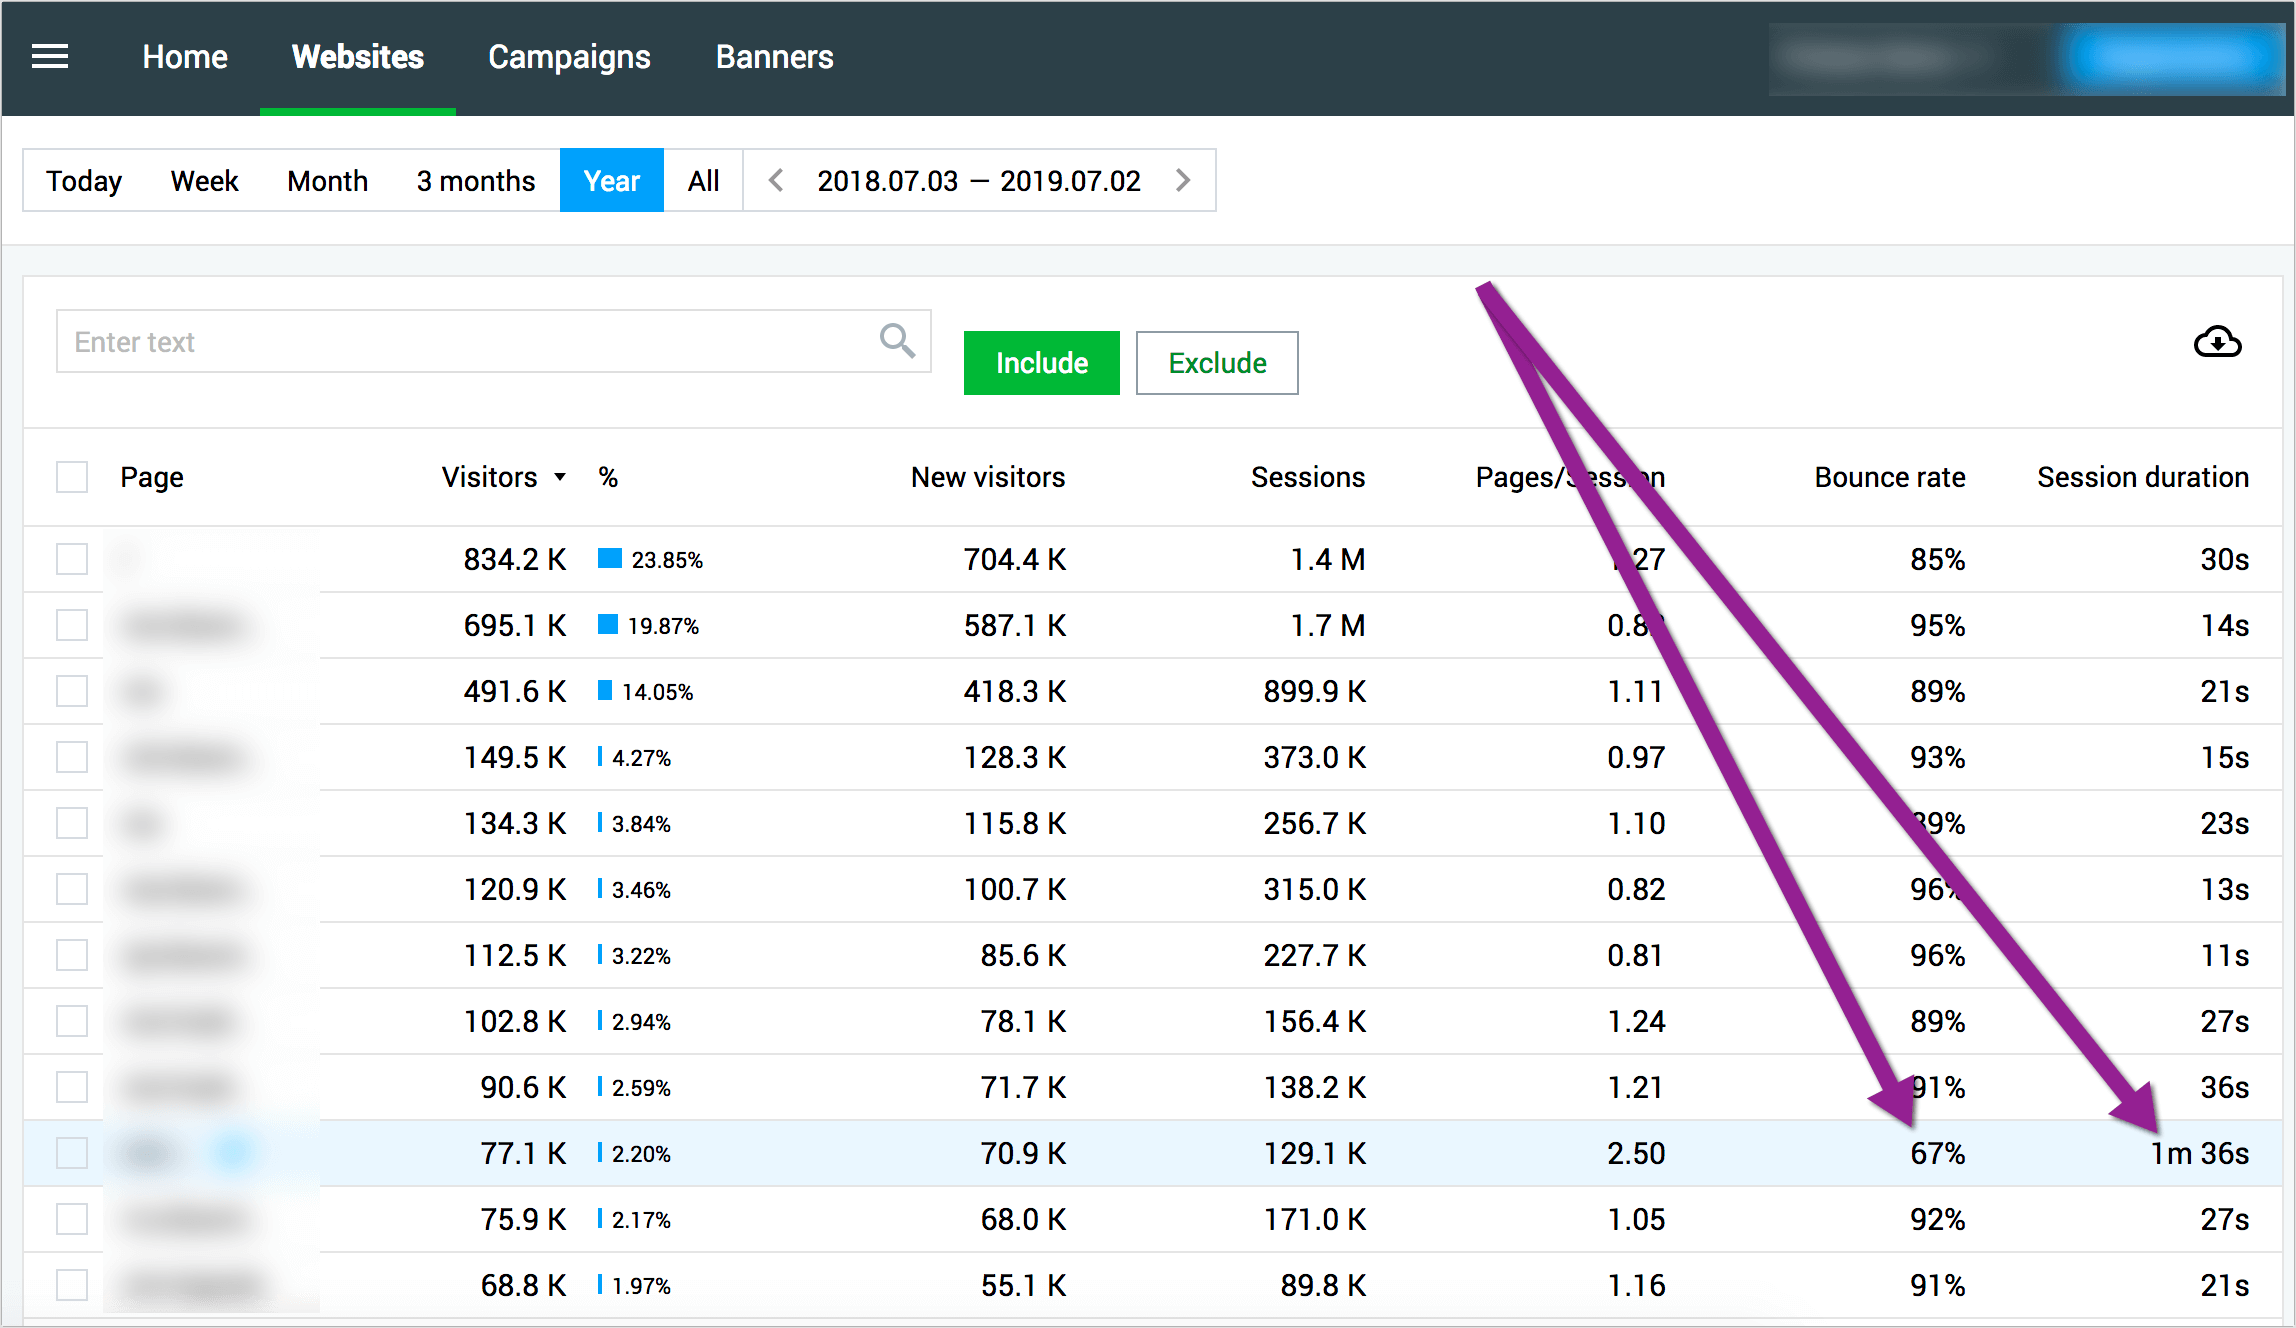Click the Exclude button
2296x1328 pixels.
coord(1217,362)
